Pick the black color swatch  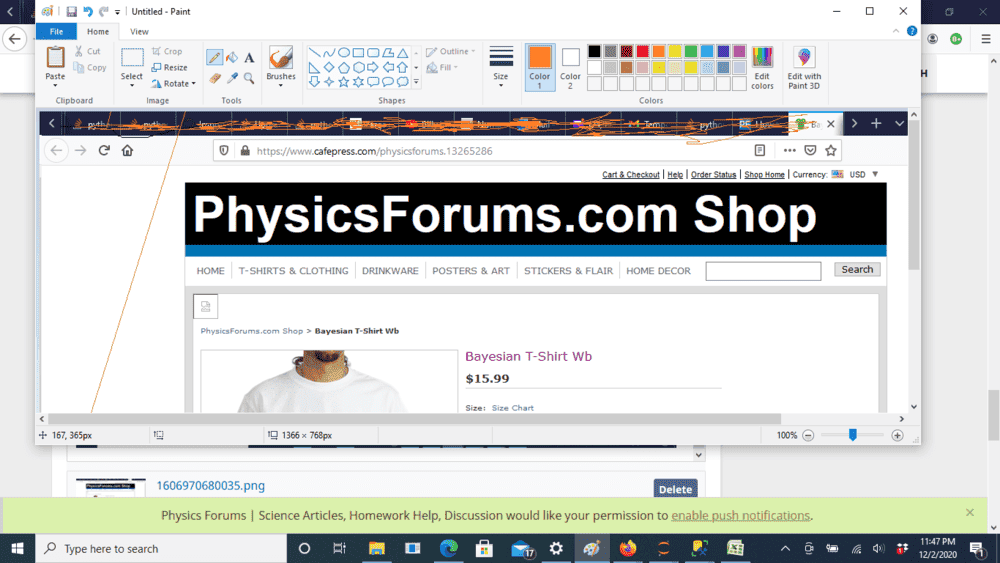click(594, 52)
